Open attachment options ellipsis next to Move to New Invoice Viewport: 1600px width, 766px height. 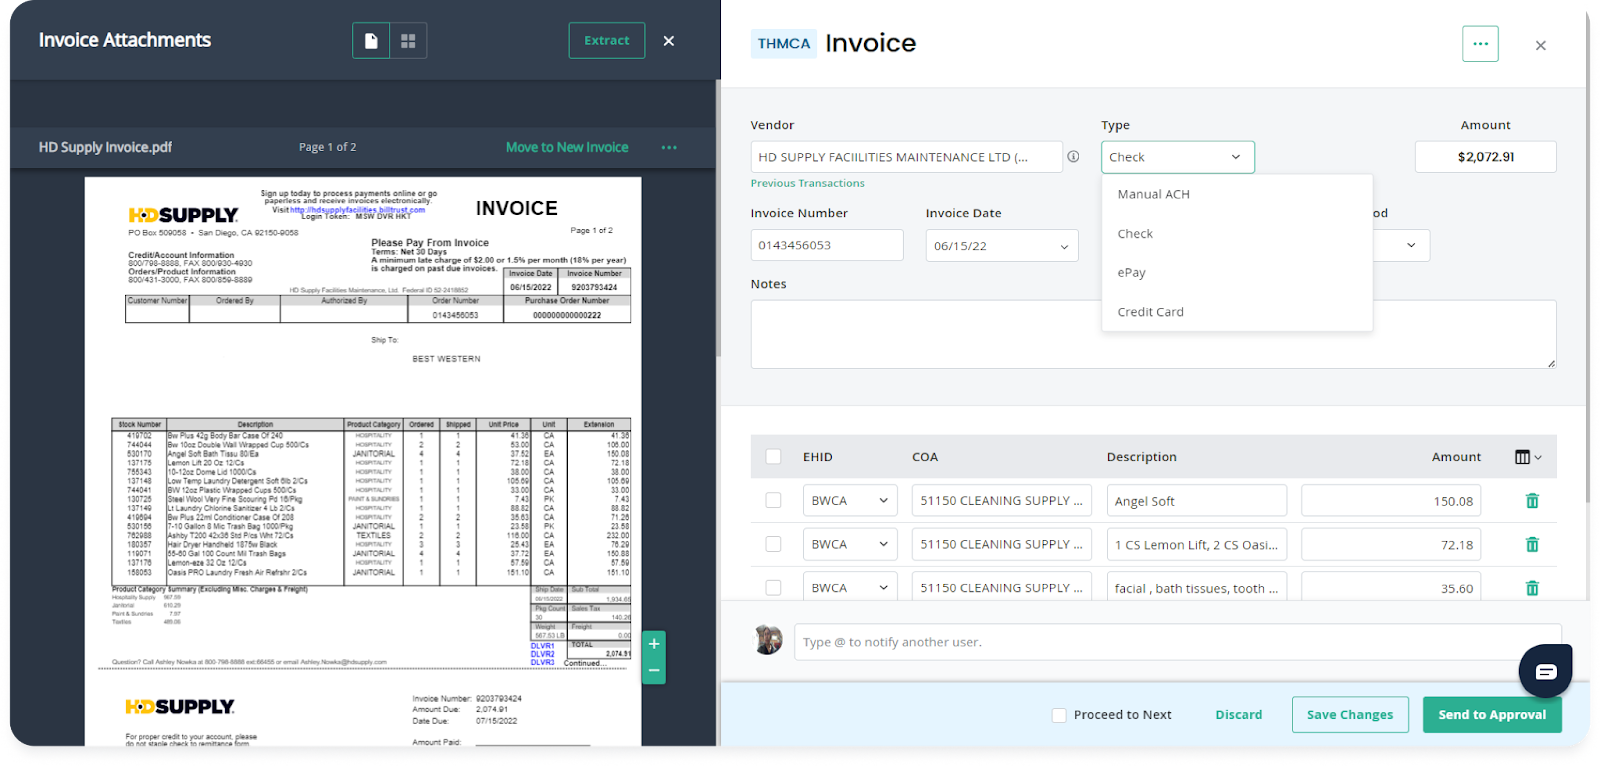(x=669, y=148)
